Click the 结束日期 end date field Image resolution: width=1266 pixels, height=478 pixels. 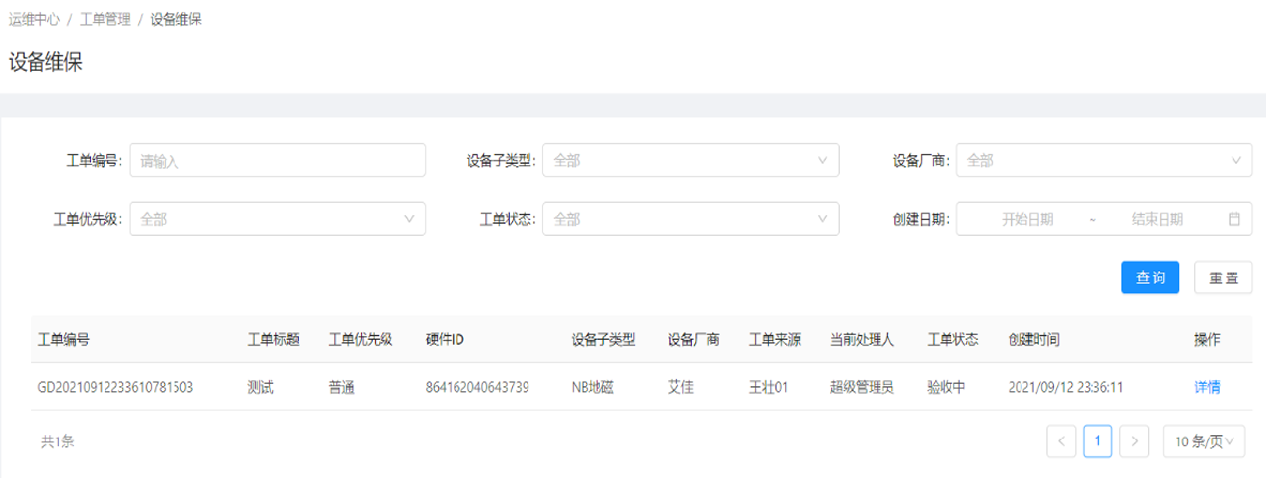click(1157, 219)
